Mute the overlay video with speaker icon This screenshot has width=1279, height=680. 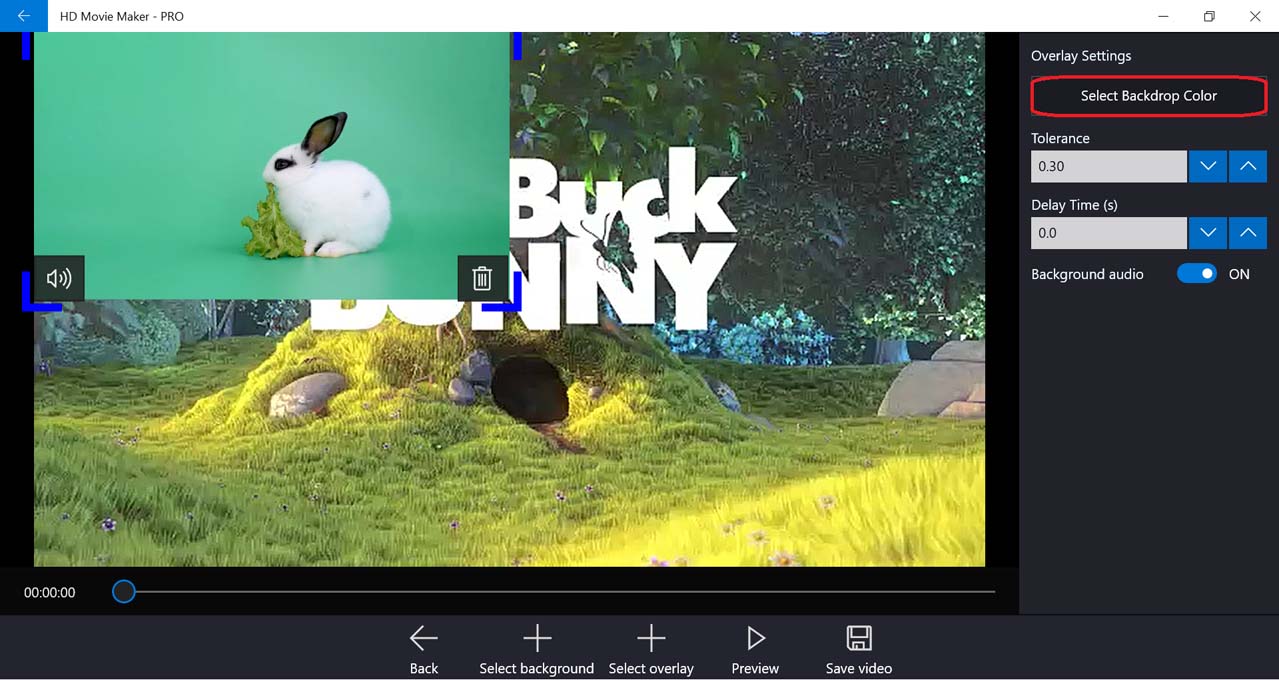[59, 278]
